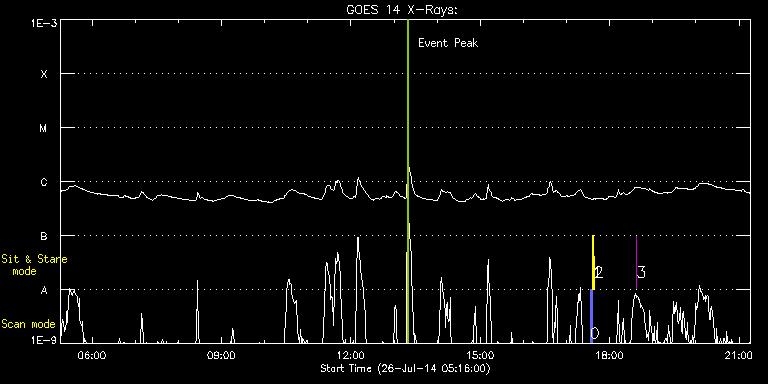Click the '1E-9' y-axis label
Image resolution: width=768 pixels, height=384 pixels.
44,339
